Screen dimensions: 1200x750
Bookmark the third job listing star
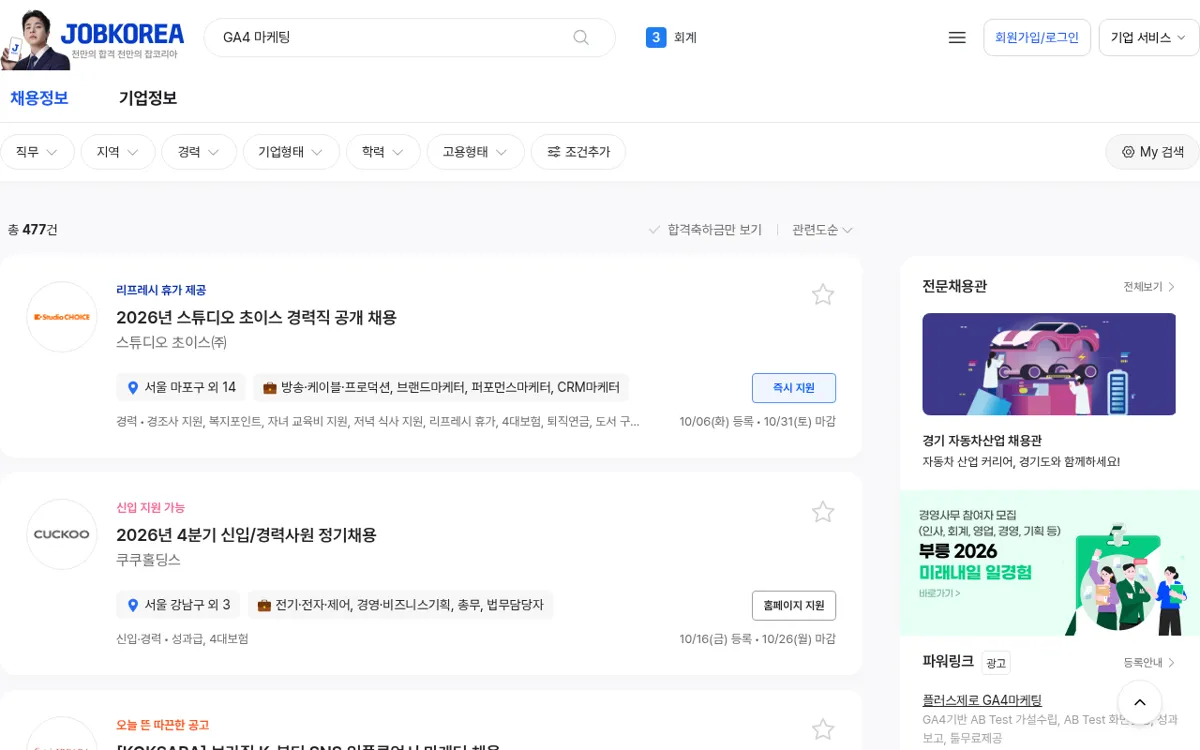(x=823, y=729)
